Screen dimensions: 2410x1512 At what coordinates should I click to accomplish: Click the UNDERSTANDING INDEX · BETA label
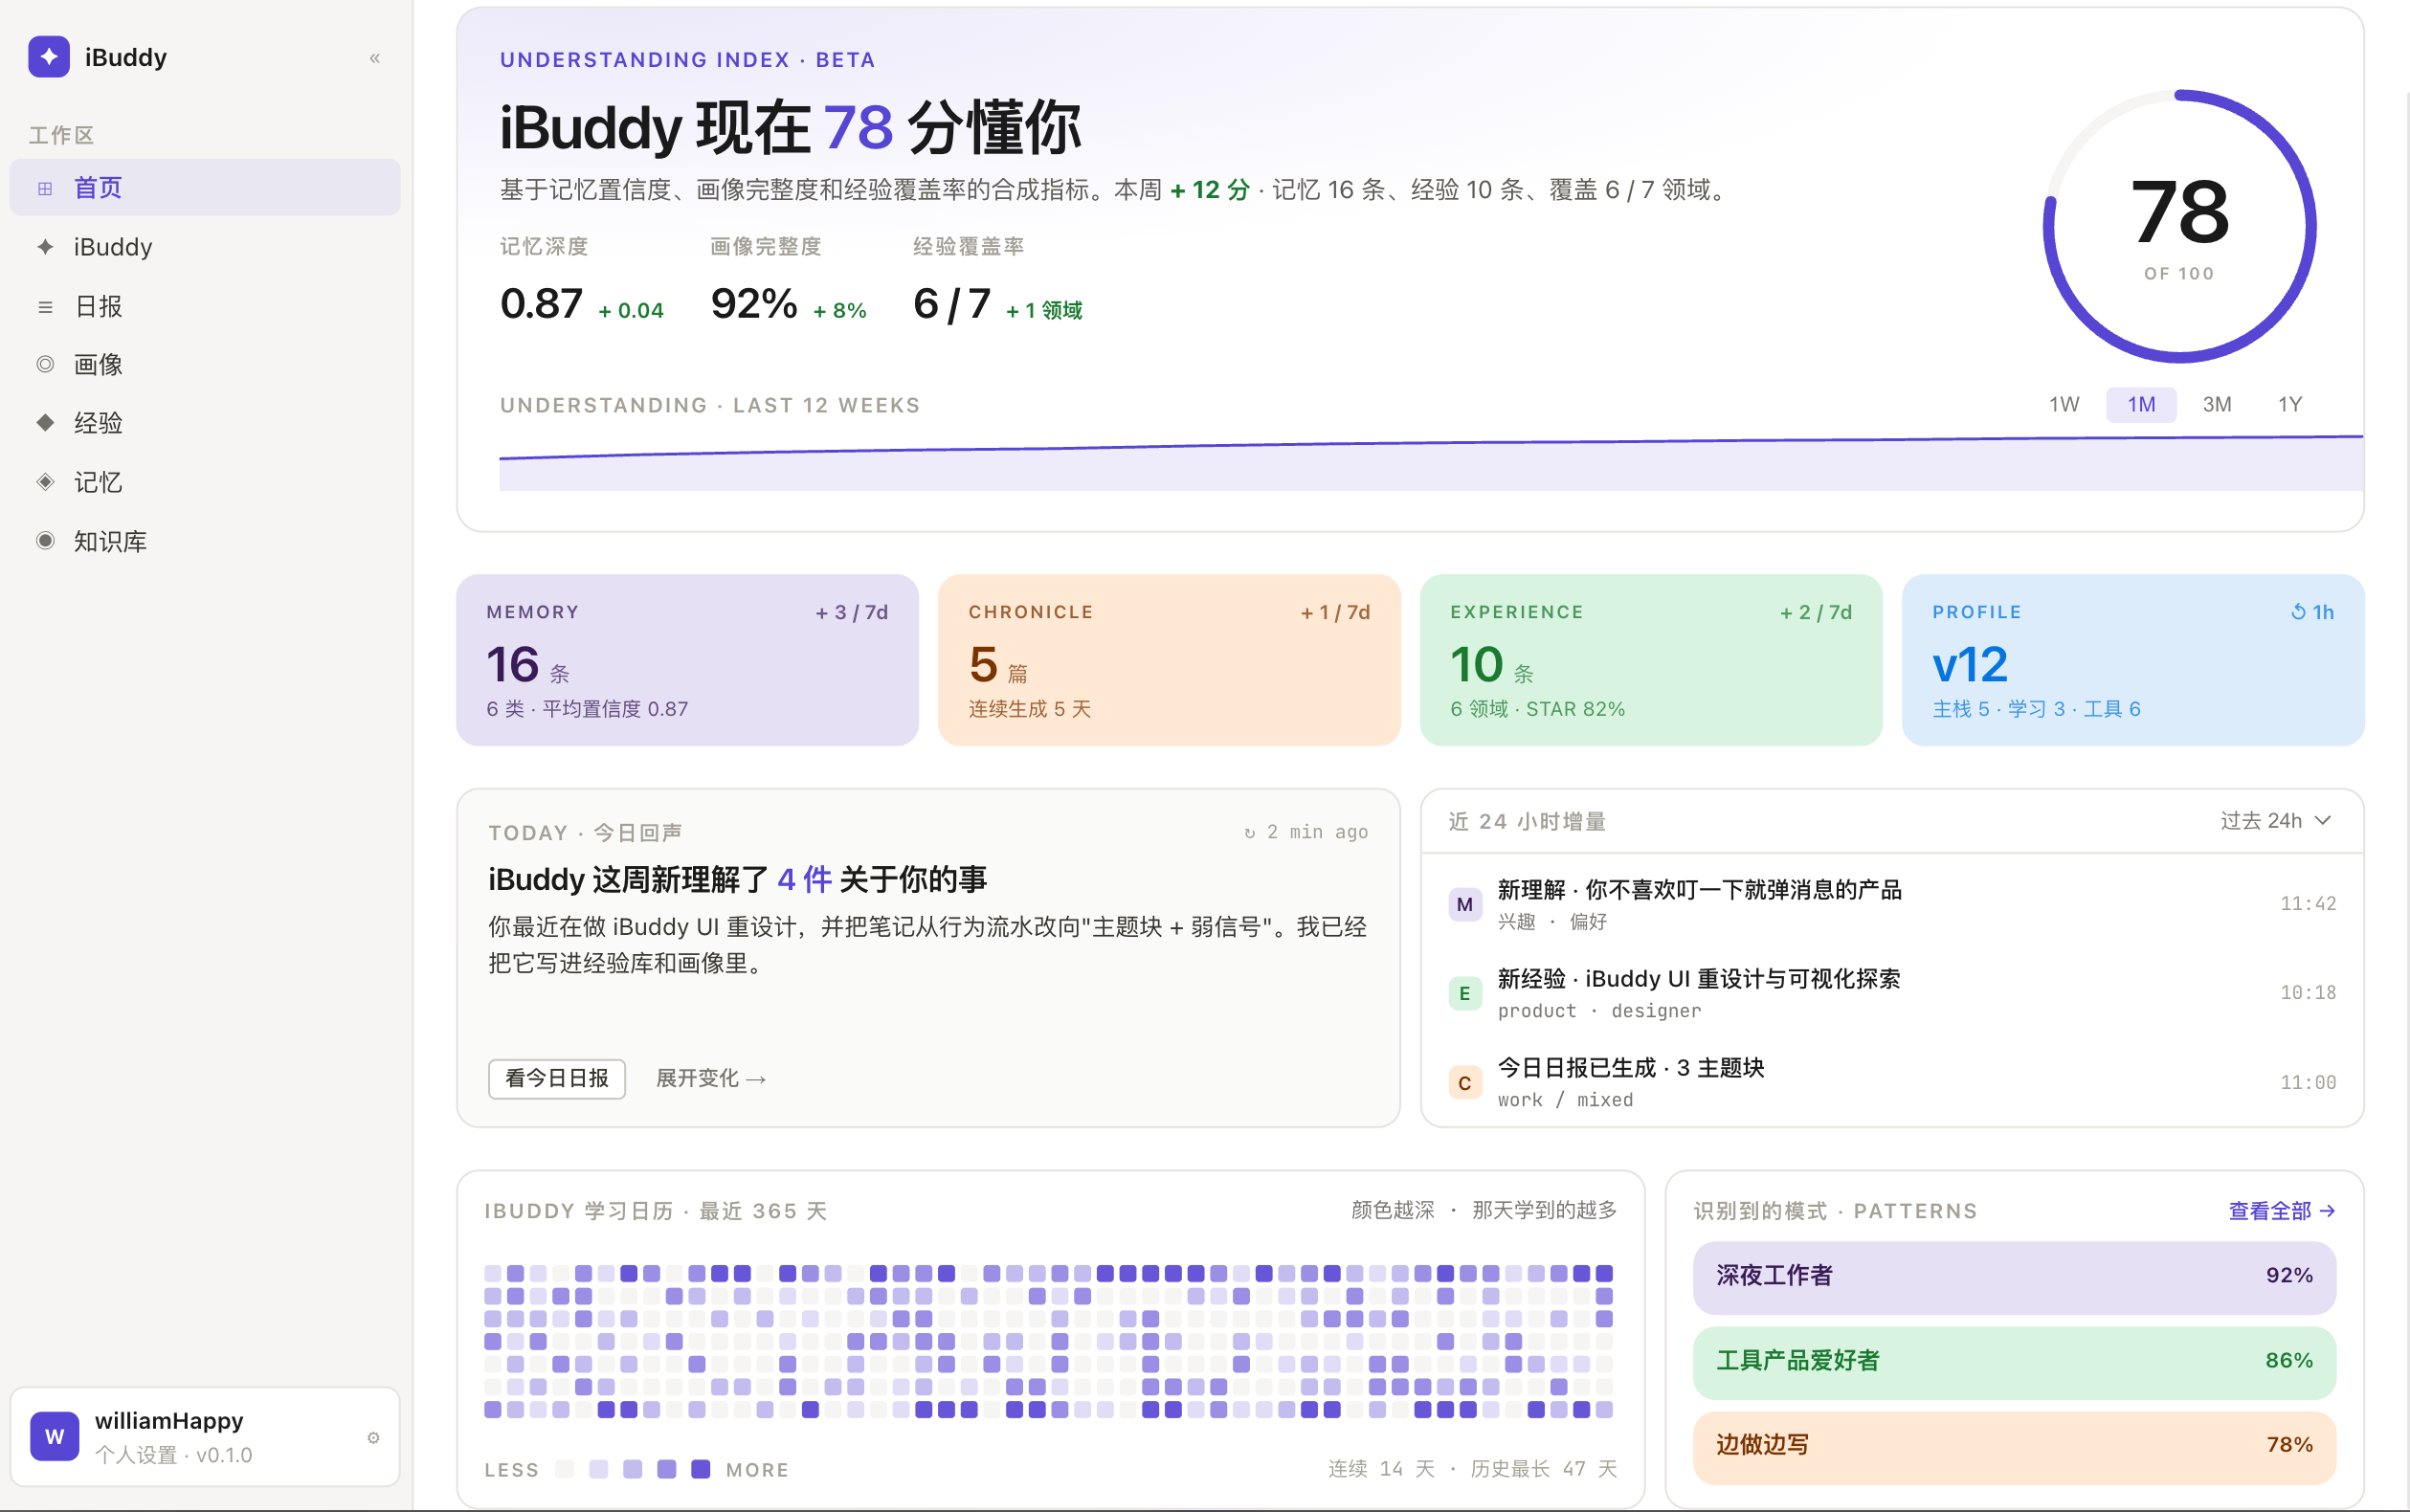click(688, 60)
